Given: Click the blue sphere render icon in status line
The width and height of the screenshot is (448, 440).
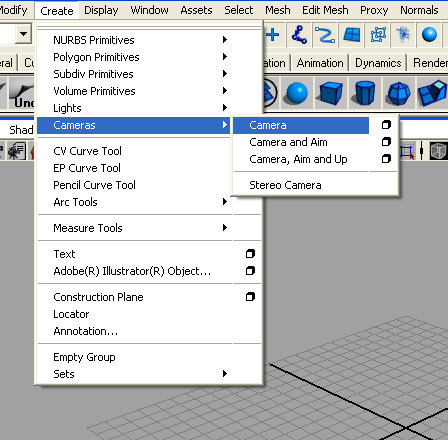Looking at the screenshot, I should click(x=429, y=35).
